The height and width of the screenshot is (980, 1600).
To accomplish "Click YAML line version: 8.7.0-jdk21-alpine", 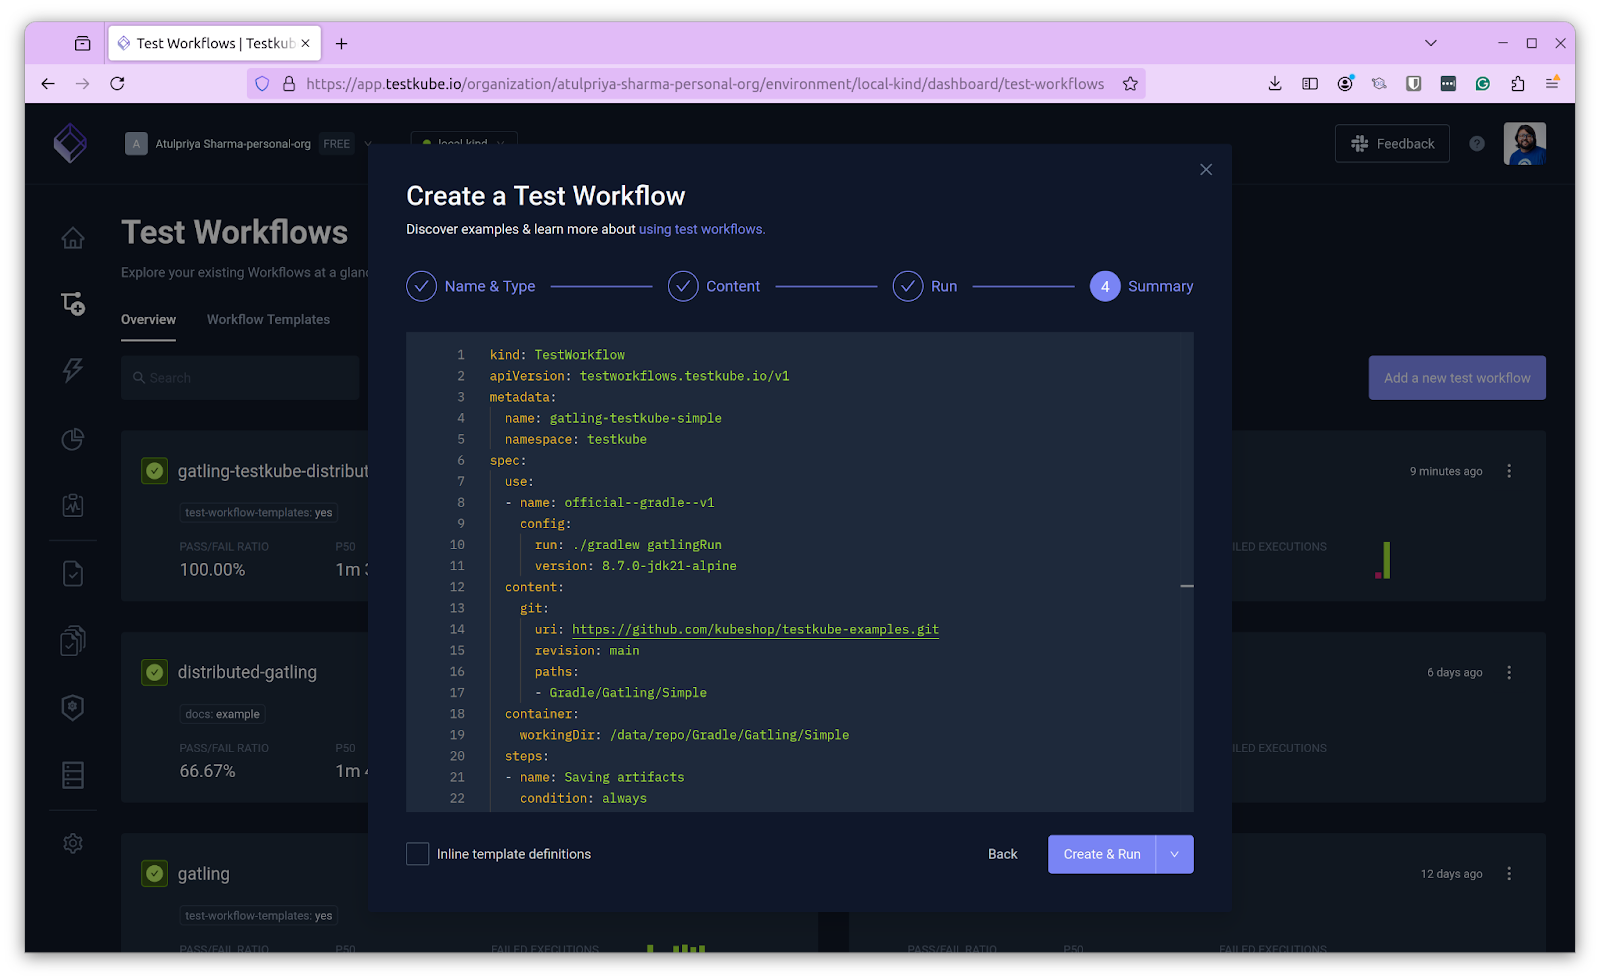I will click(x=635, y=566).
